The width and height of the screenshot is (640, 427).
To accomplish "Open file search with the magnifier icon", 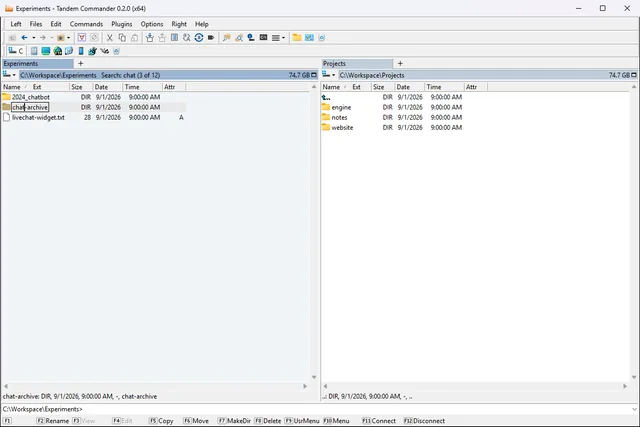I will (x=239, y=38).
